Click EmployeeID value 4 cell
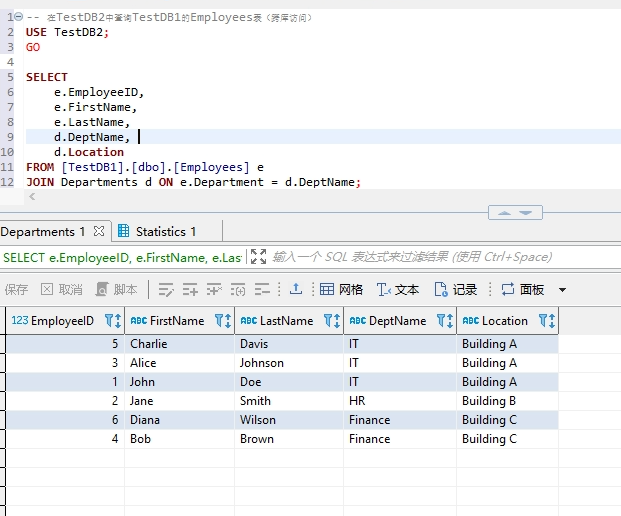621x516 pixels. click(65, 439)
